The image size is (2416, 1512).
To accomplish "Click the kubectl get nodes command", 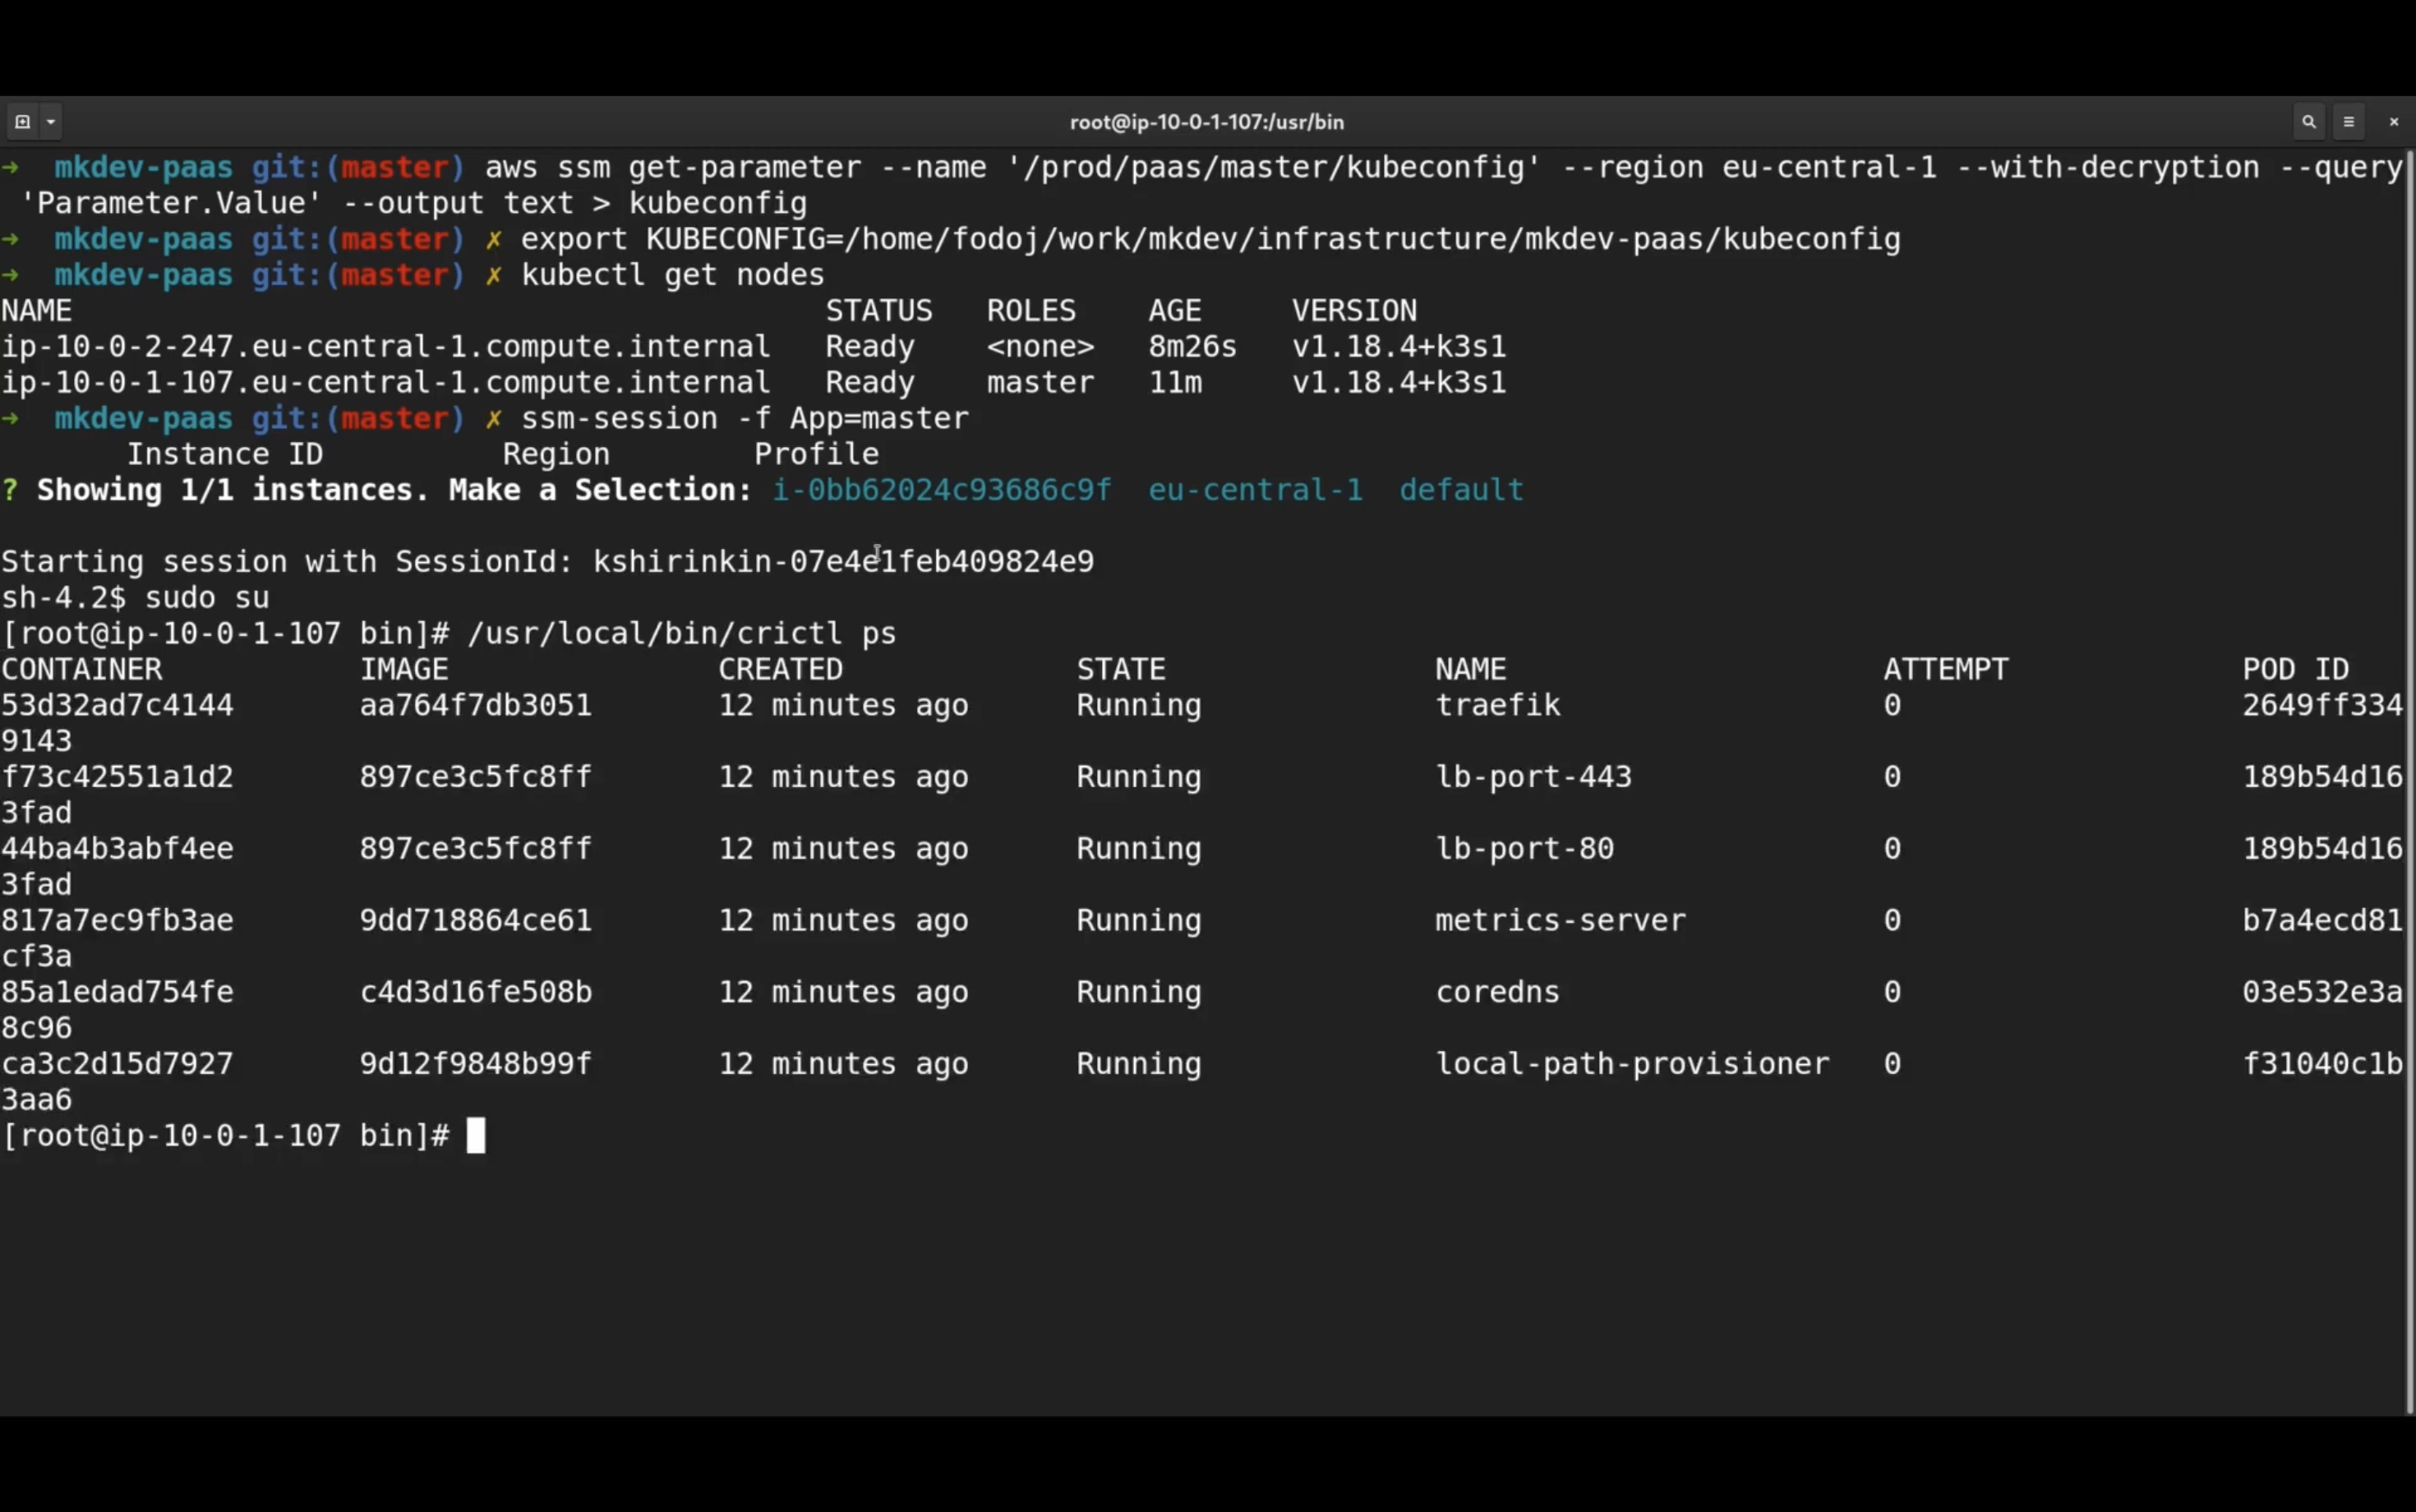I will pyautogui.click(x=673, y=275).
